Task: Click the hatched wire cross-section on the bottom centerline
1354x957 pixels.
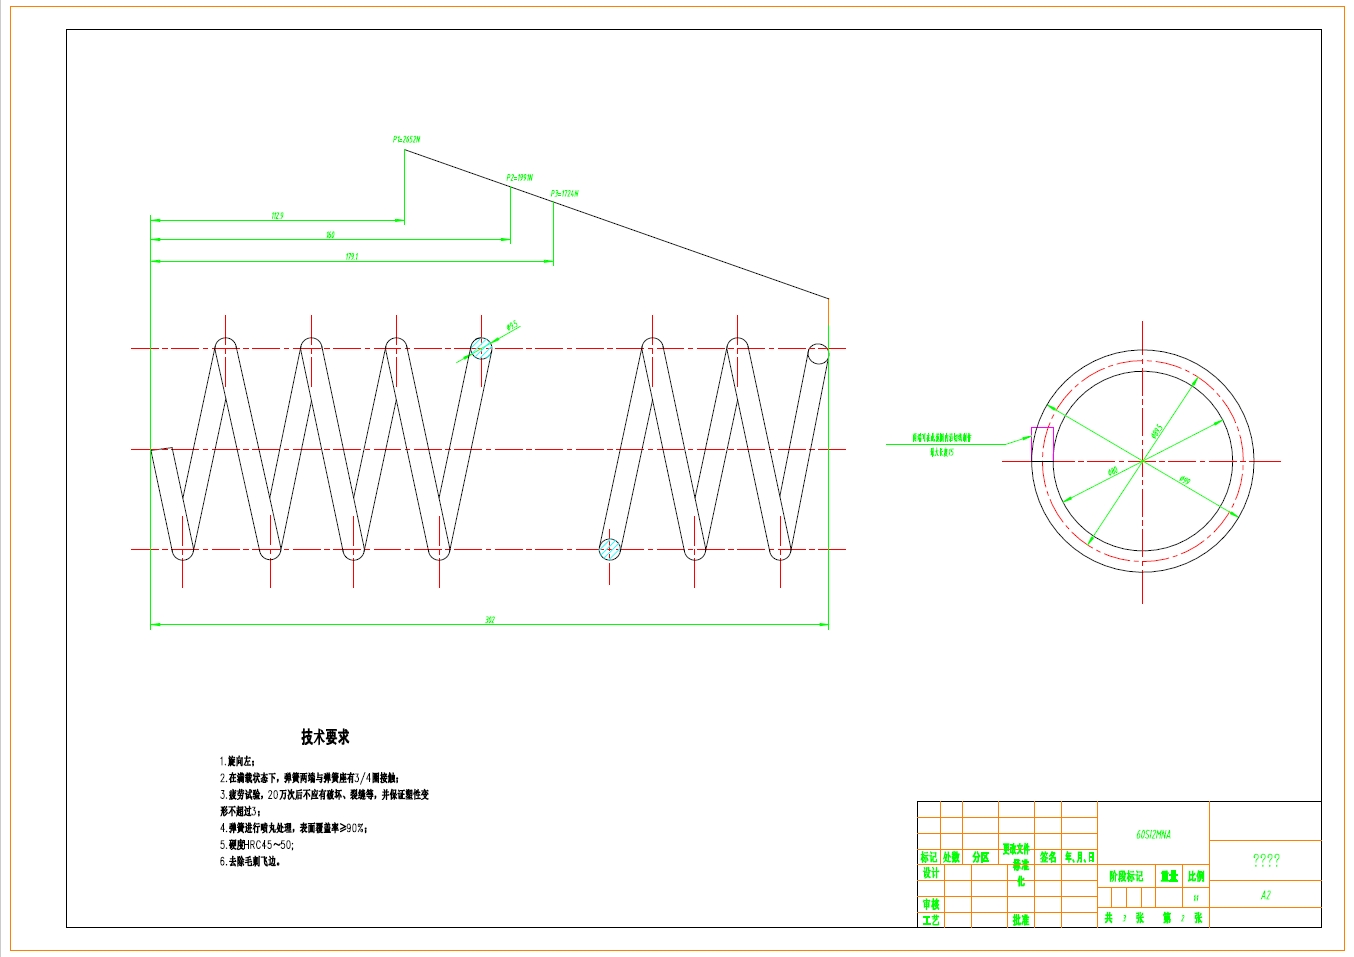Action: click(609, 549)
